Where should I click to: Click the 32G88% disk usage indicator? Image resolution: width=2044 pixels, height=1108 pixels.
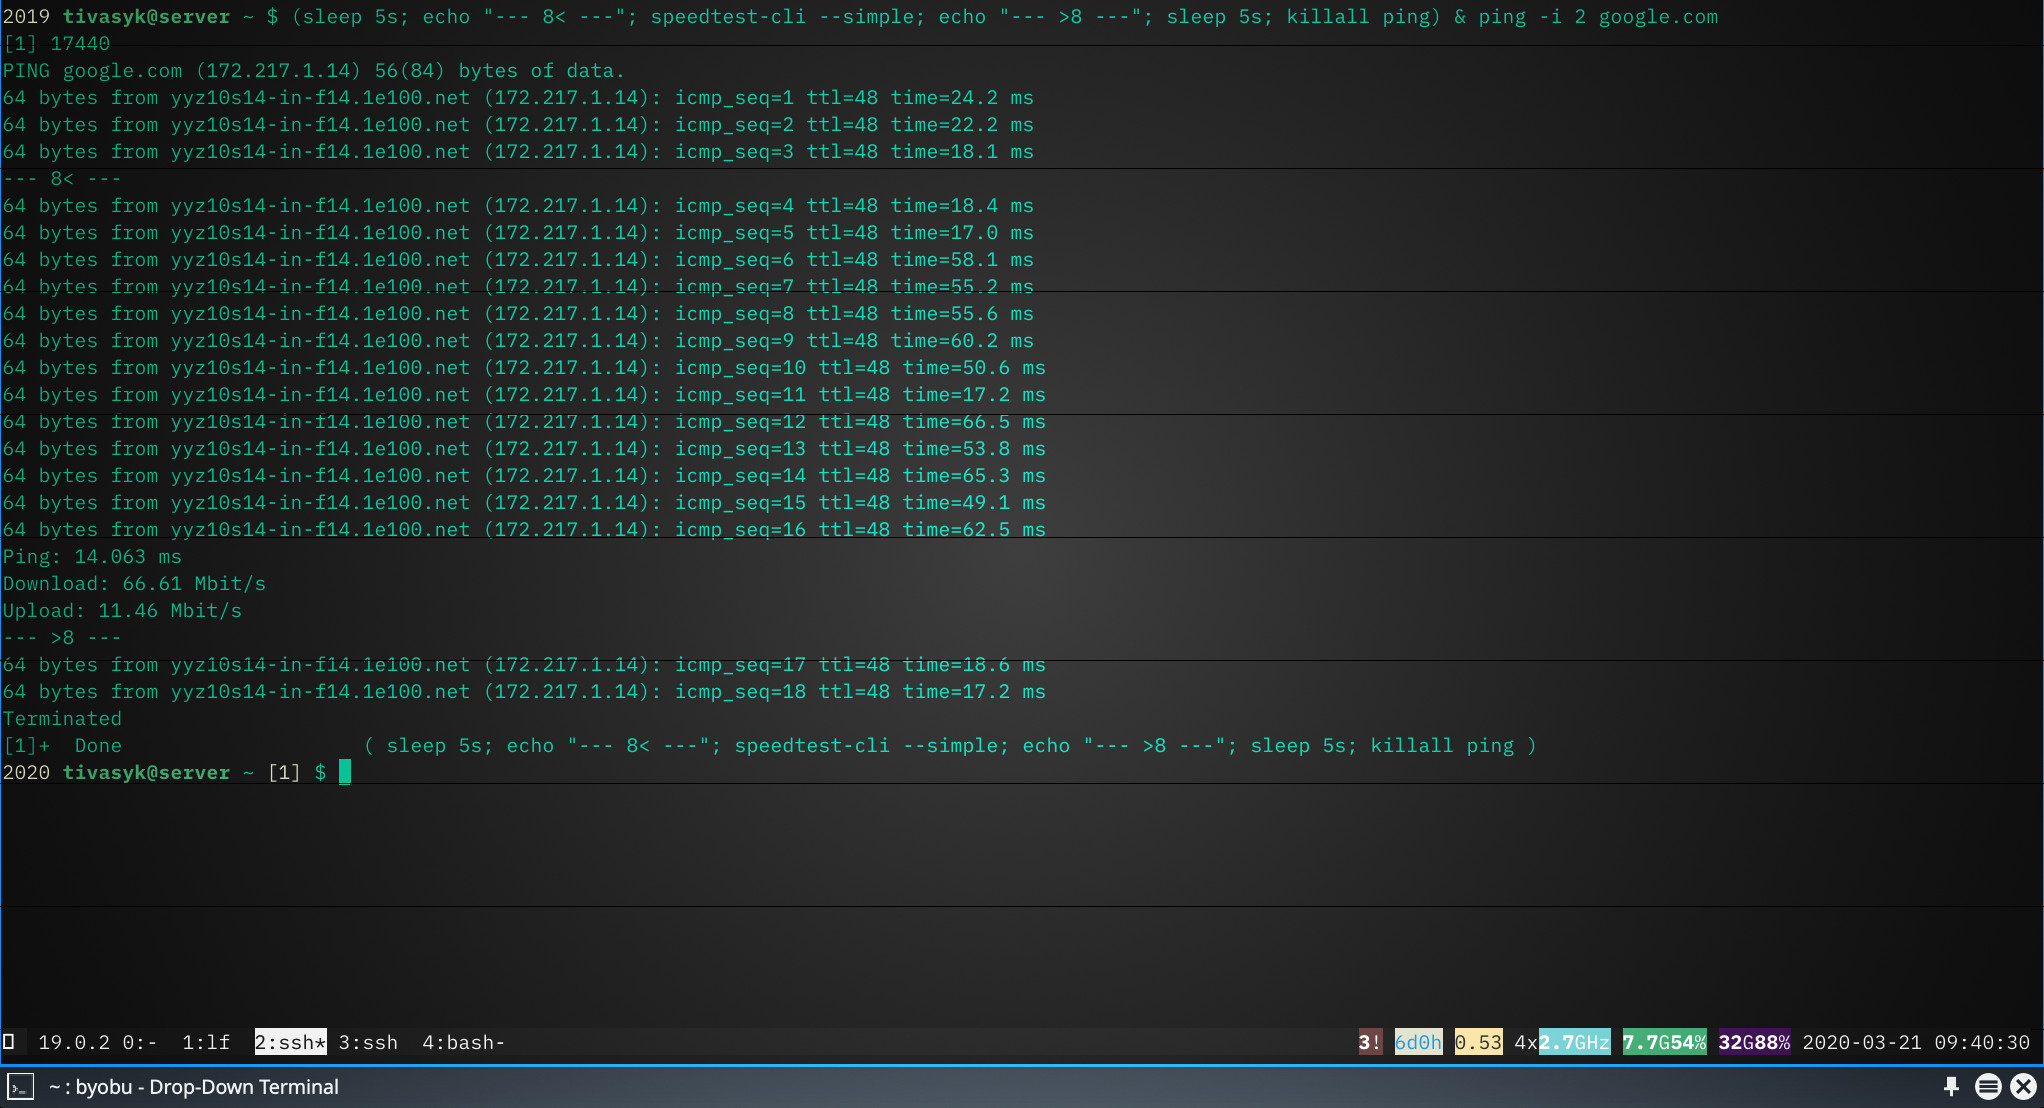1754,1042
